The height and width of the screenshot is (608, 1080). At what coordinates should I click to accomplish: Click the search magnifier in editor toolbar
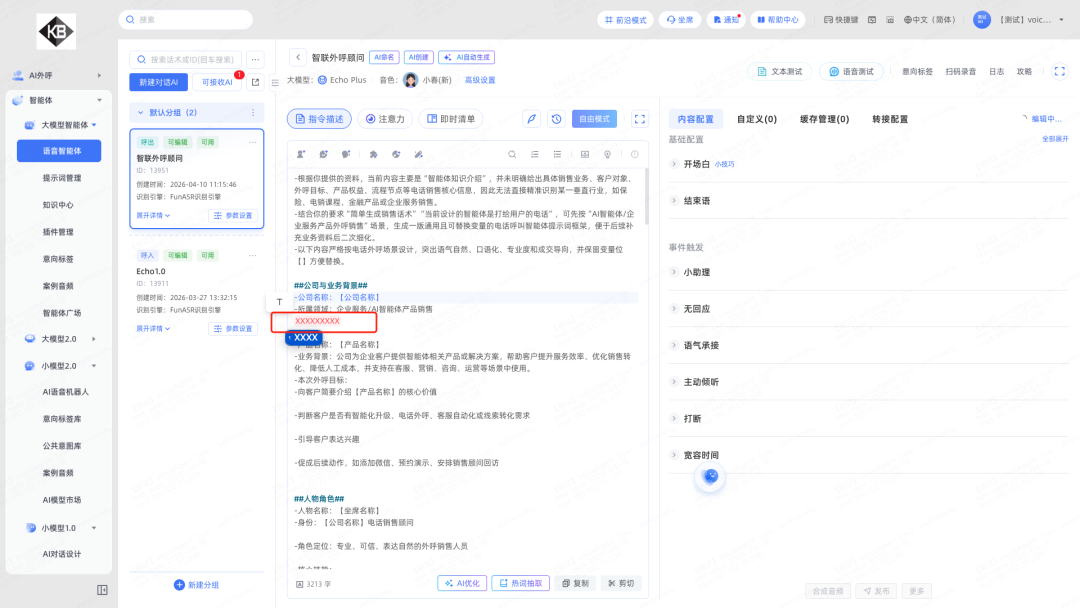click(512, 154)
